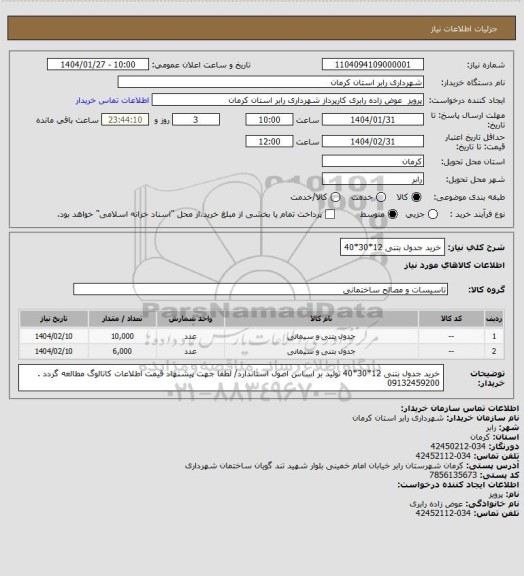Click the تعداد / مقدار column header
524x576 pixels.
coord(122,319)
